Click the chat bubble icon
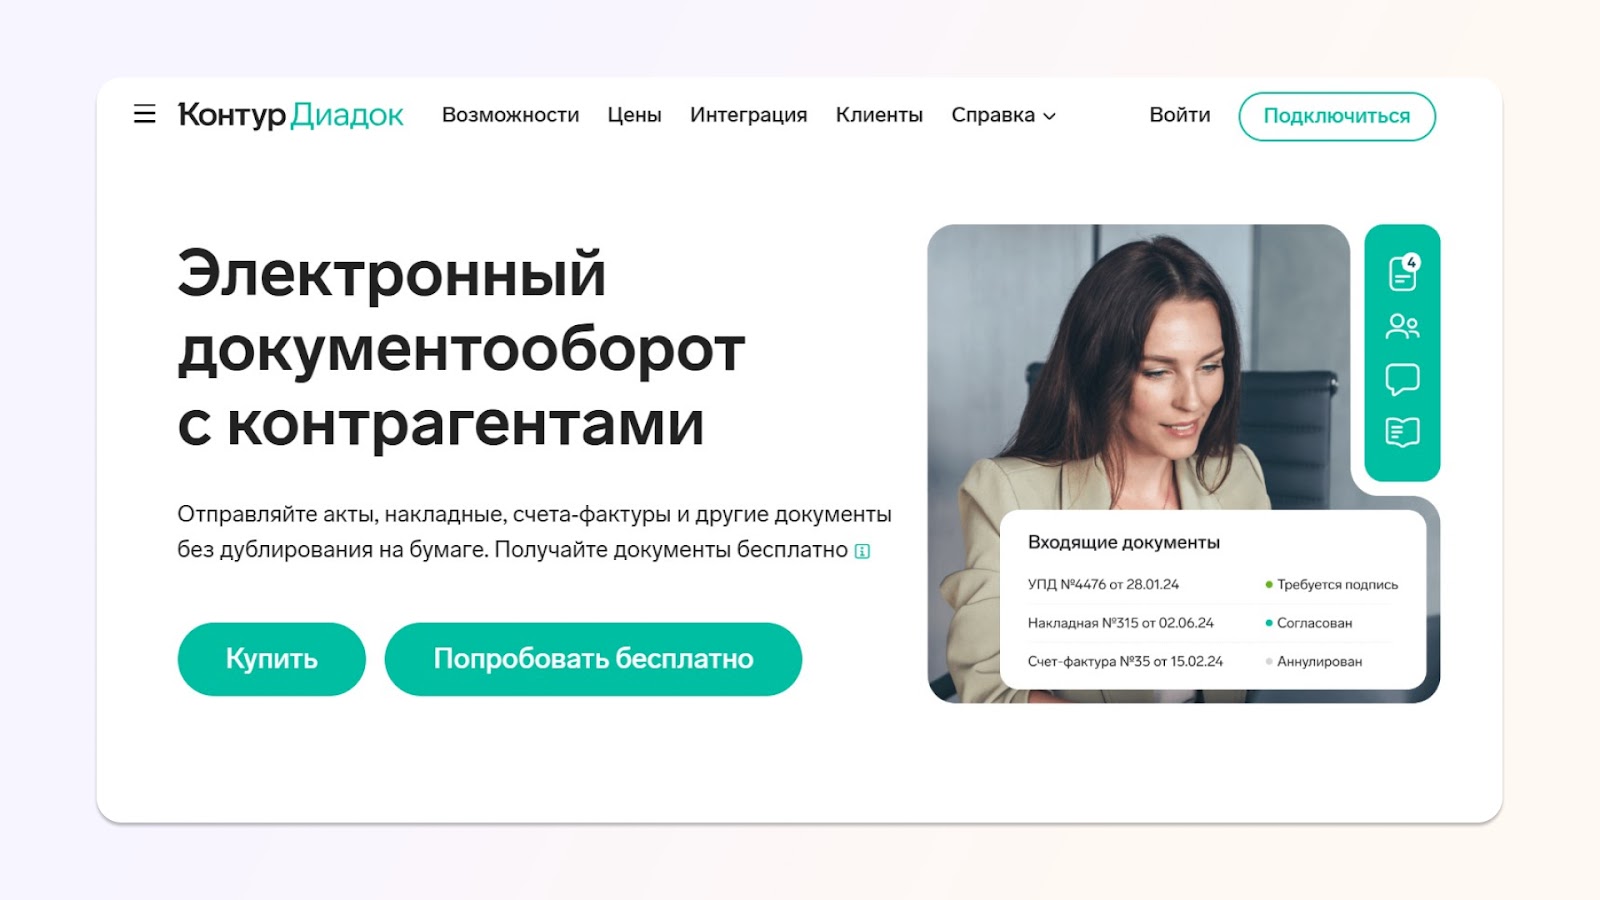Screen dimensions: 1600x900 [1402, 379]
